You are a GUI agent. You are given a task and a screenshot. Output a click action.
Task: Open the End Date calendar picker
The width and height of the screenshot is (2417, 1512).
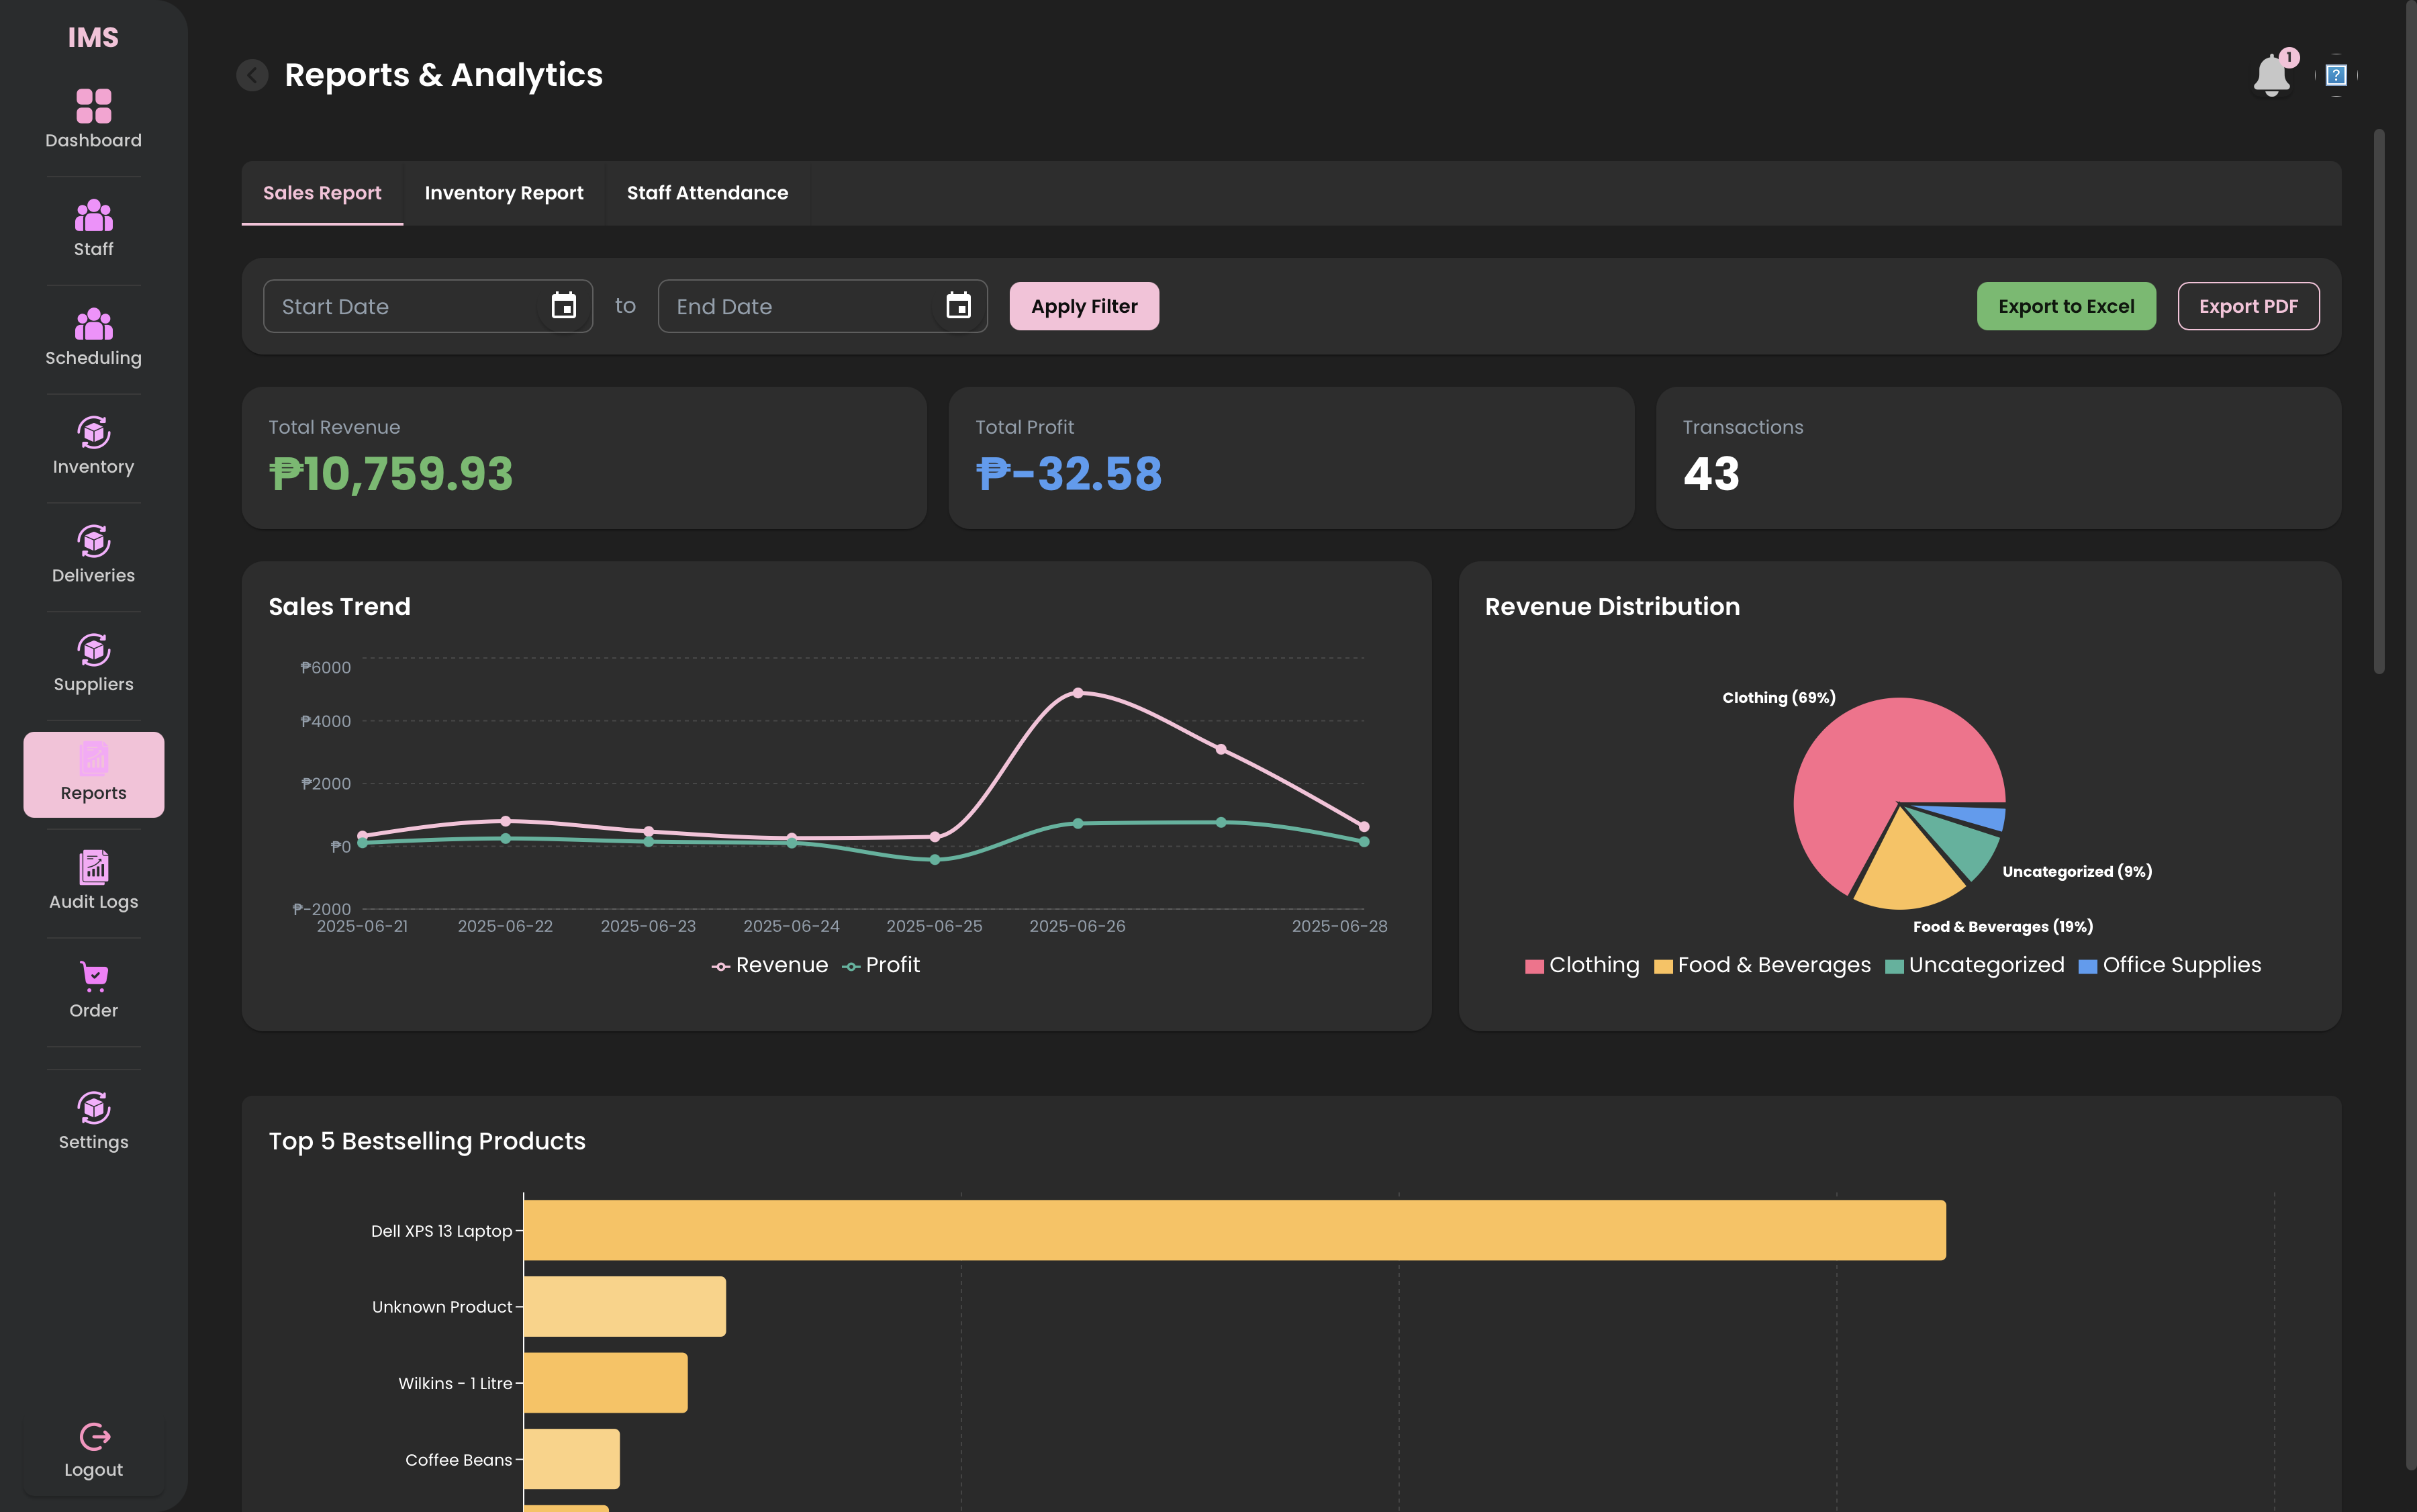click(x=959, y=306)
